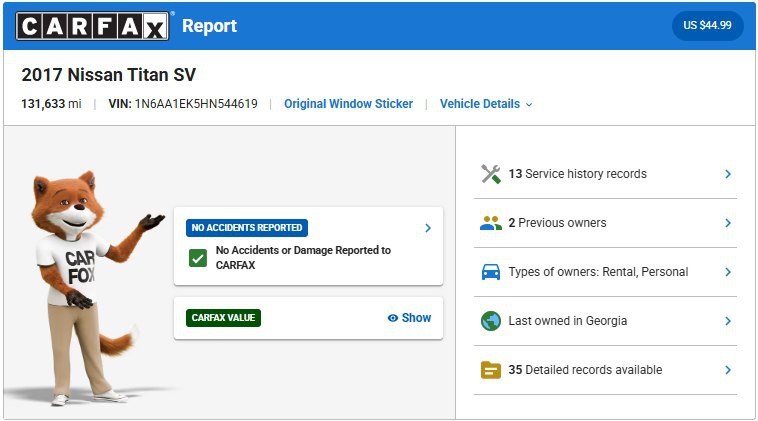
Task: Open the No Accidents Reported chevron
Action: tap(428, 228)
